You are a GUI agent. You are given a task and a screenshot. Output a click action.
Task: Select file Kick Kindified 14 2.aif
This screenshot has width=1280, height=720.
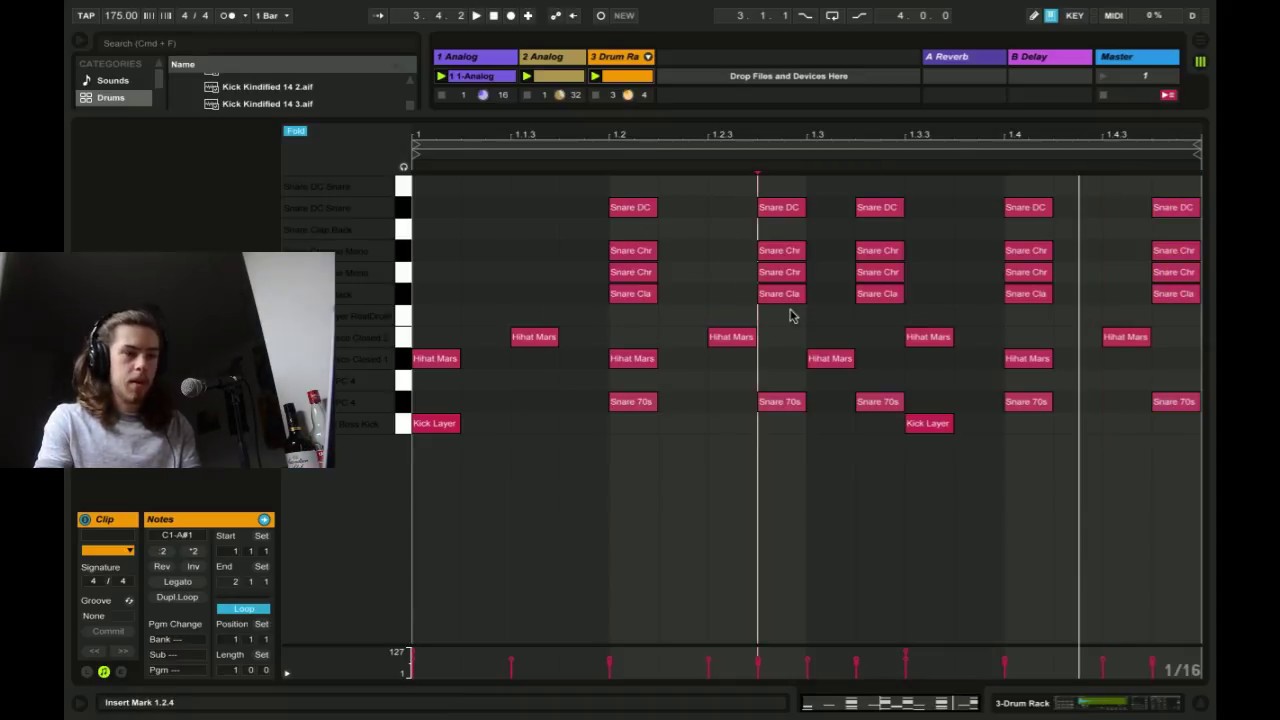point(267,87)
